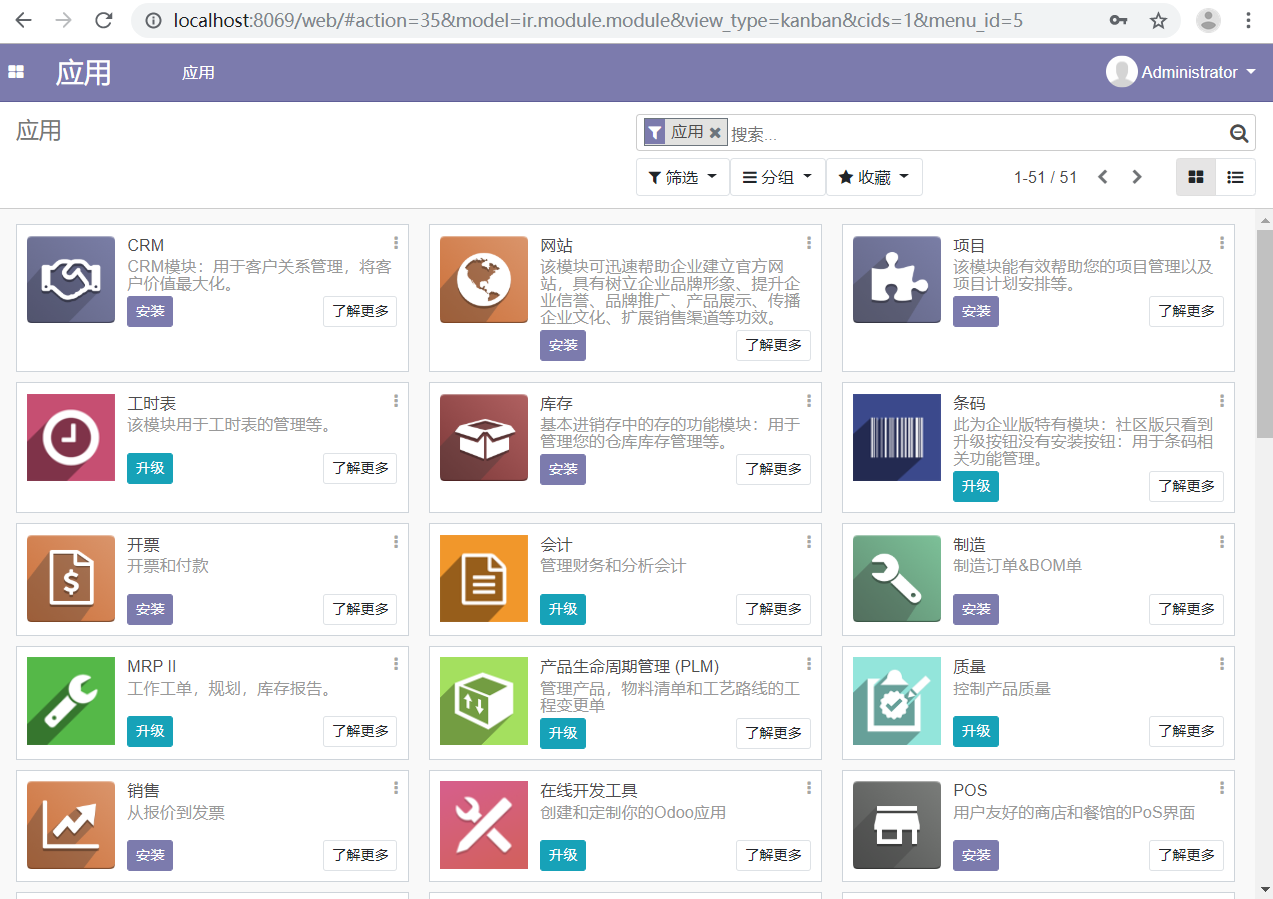This screenshot has width=1273, height=899.
Task: Click the 库存 box app icon
Action: pyautogui.click(x=483, y=437)
